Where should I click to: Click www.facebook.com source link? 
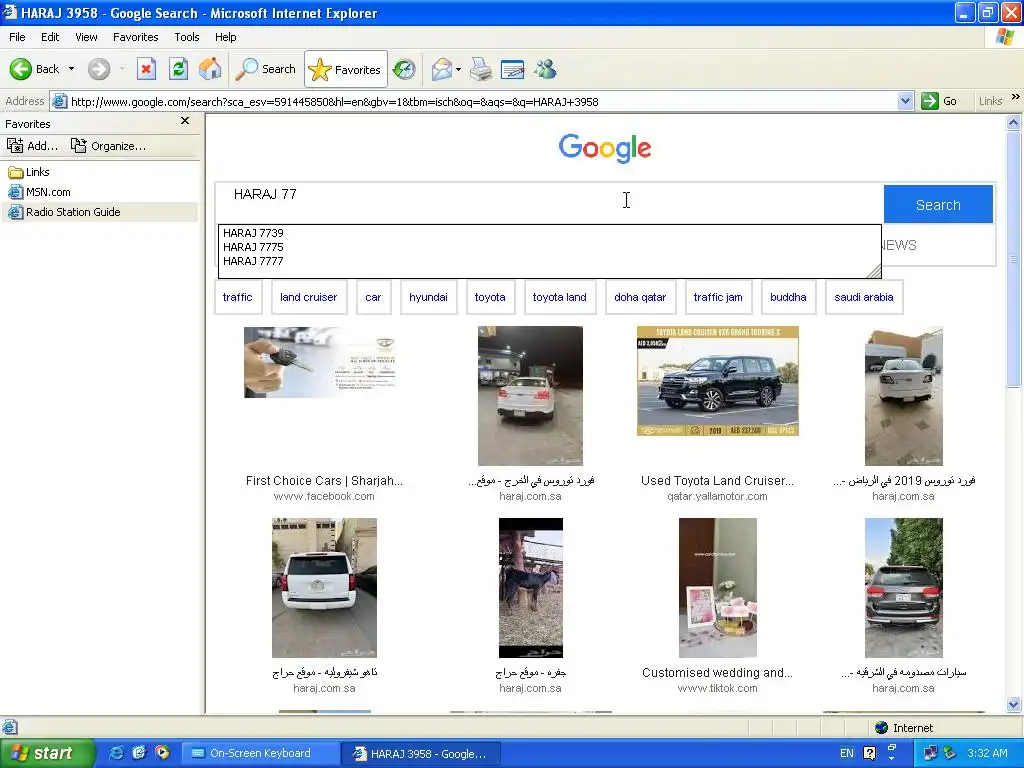coord(324,496)
